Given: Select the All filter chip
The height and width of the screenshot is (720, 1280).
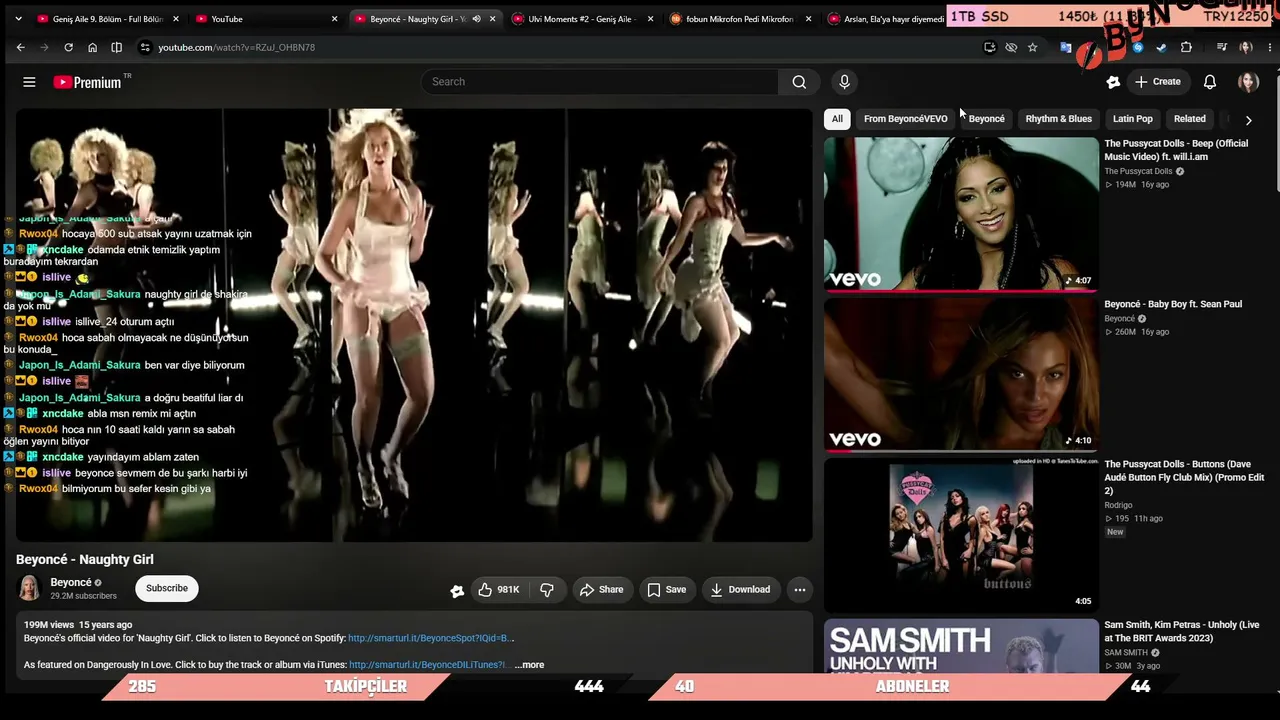Looking at the screenshot, I should coord(837,119).
